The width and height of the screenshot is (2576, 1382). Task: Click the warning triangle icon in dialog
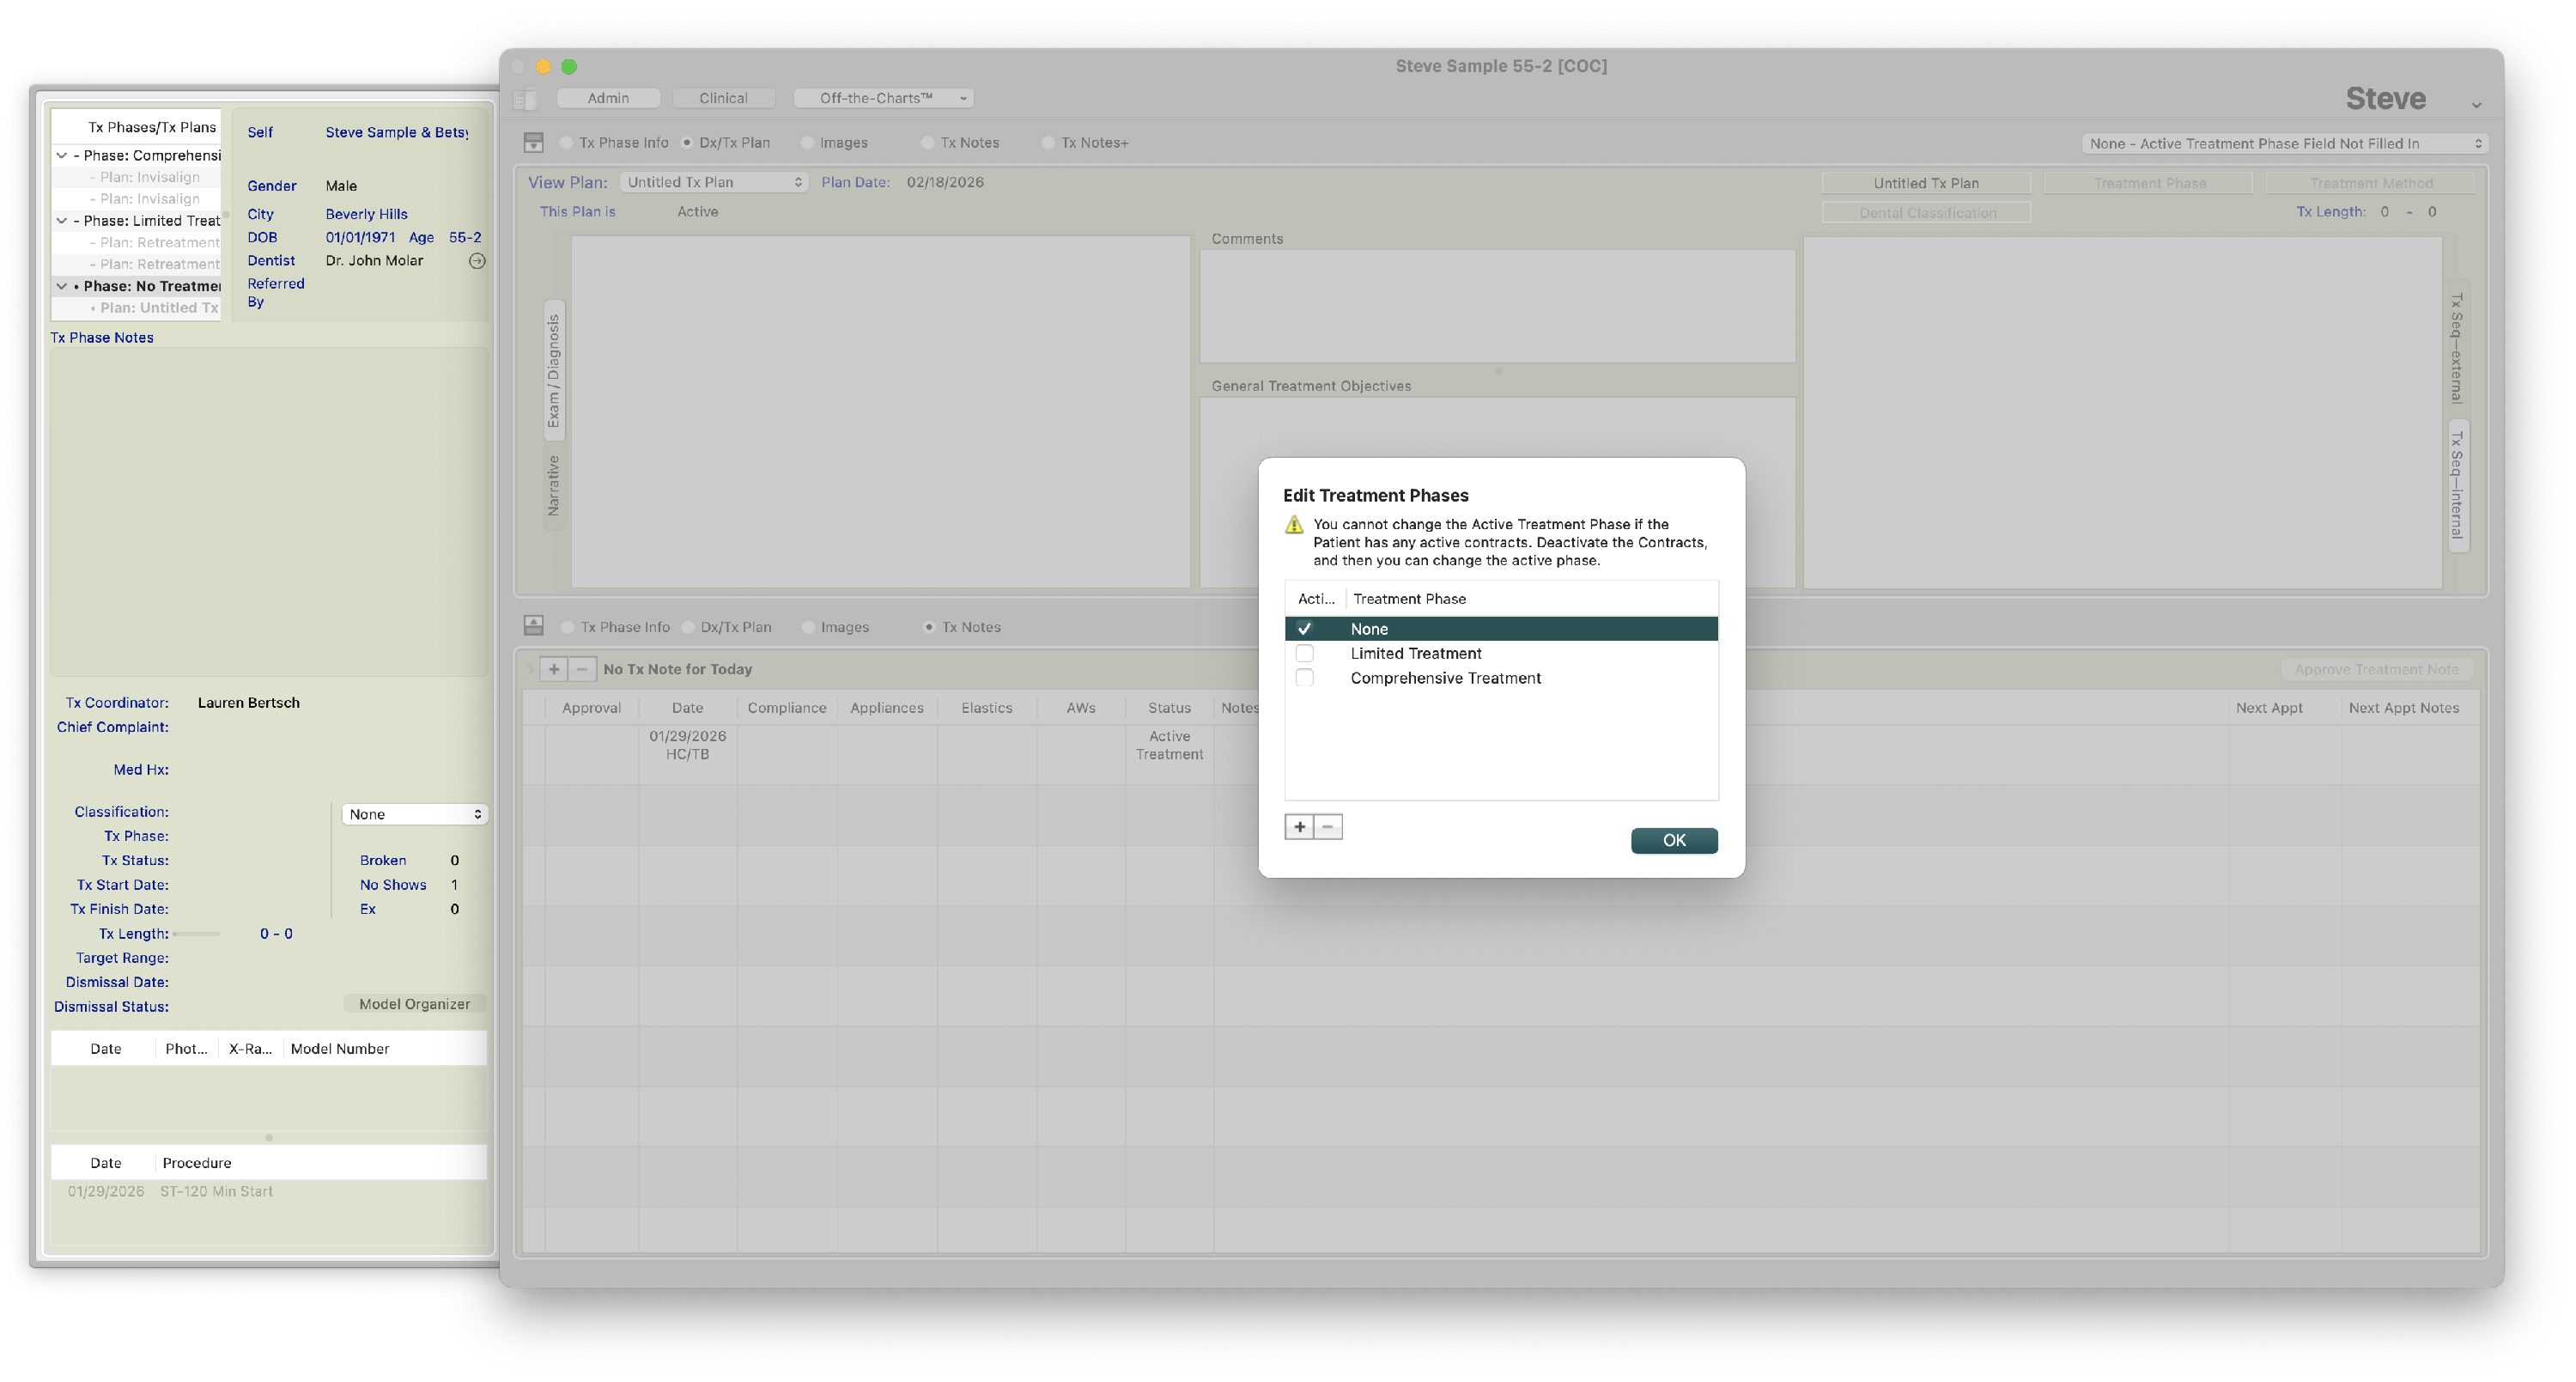[x=1293, y=525]
